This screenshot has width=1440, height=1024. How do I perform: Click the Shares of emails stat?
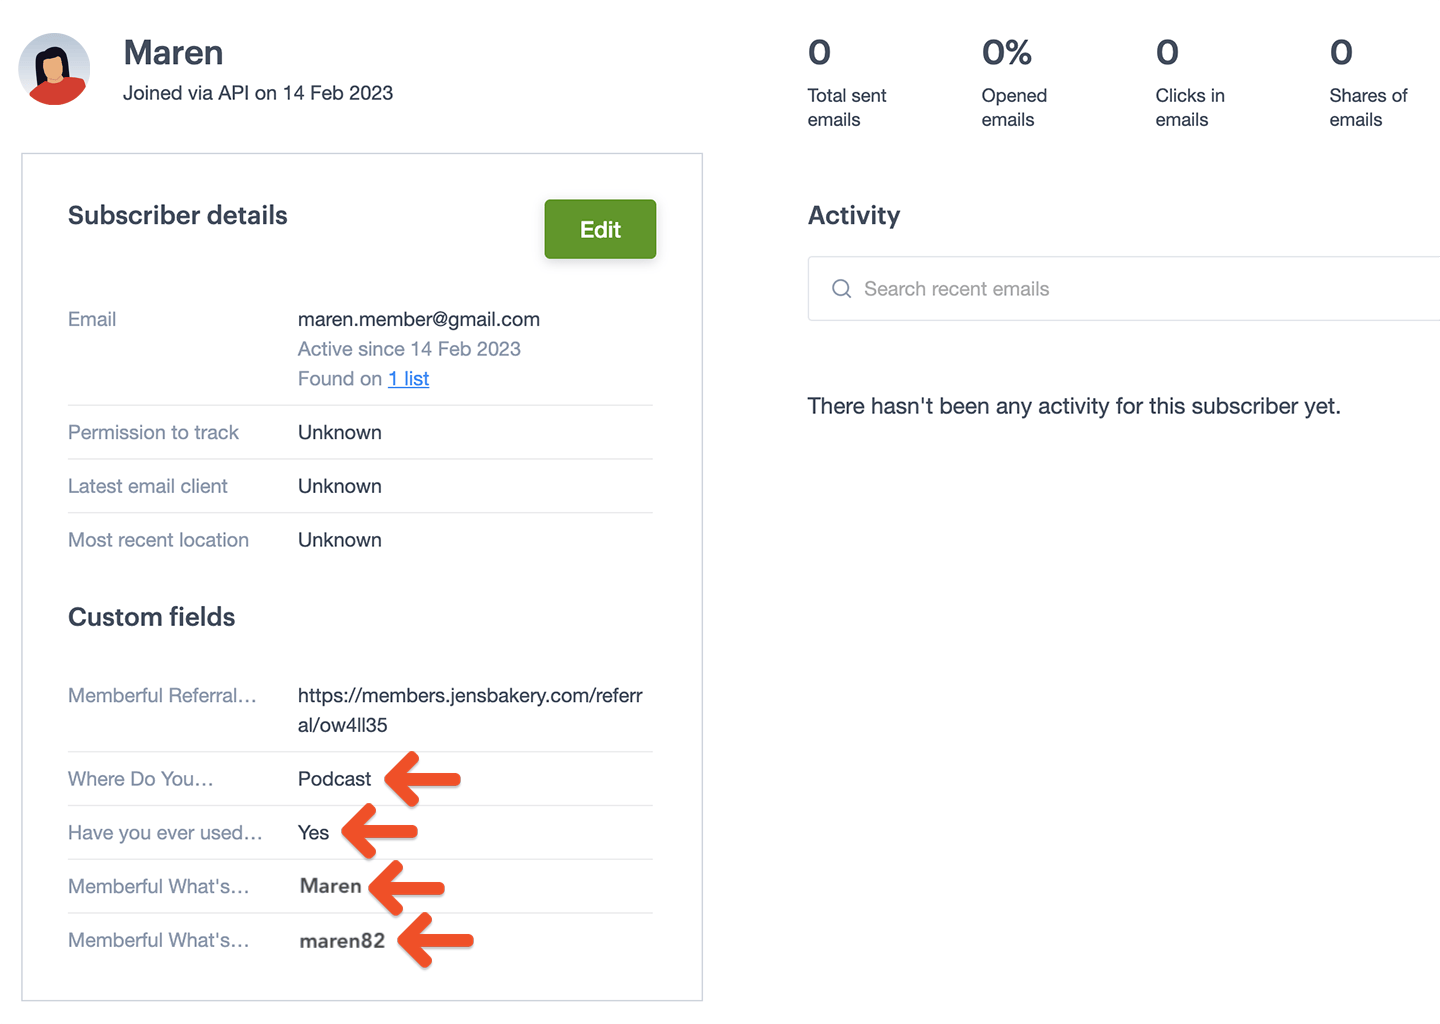click(1368, 83)
